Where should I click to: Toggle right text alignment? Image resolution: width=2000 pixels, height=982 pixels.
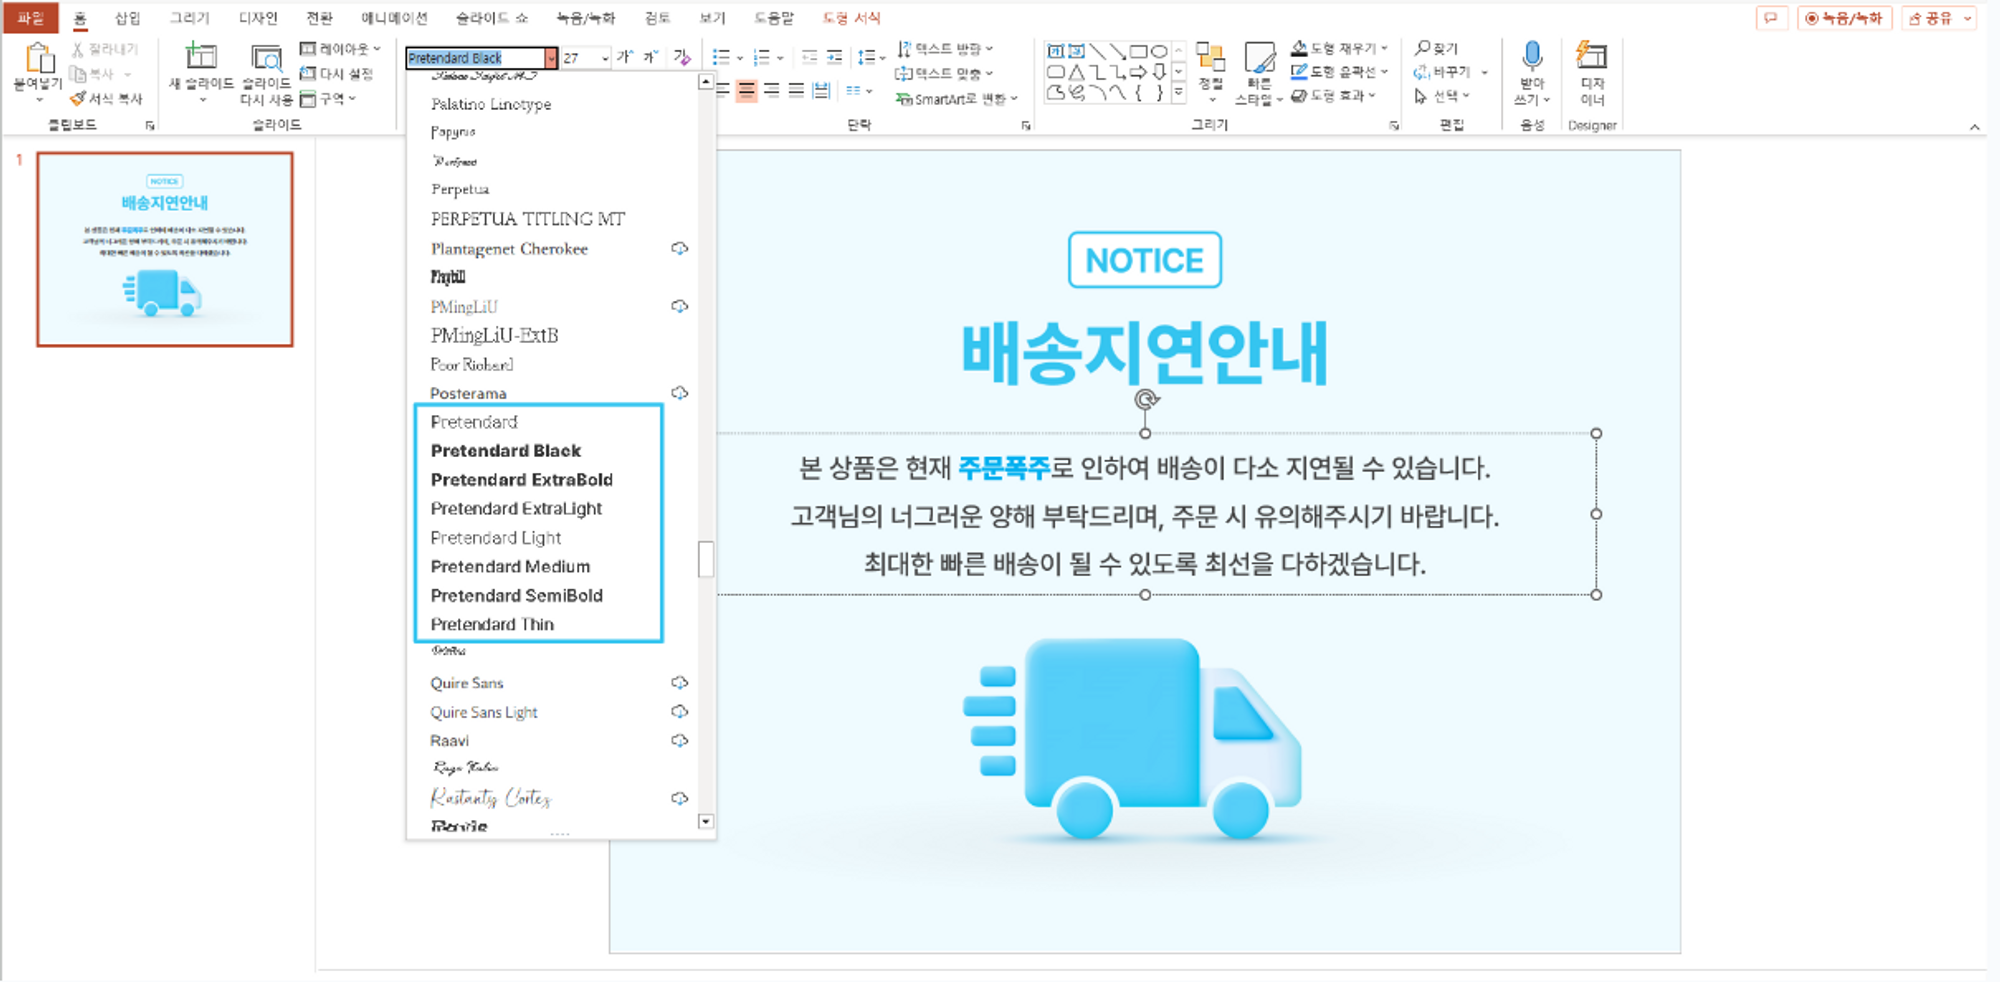click(771, 91)
